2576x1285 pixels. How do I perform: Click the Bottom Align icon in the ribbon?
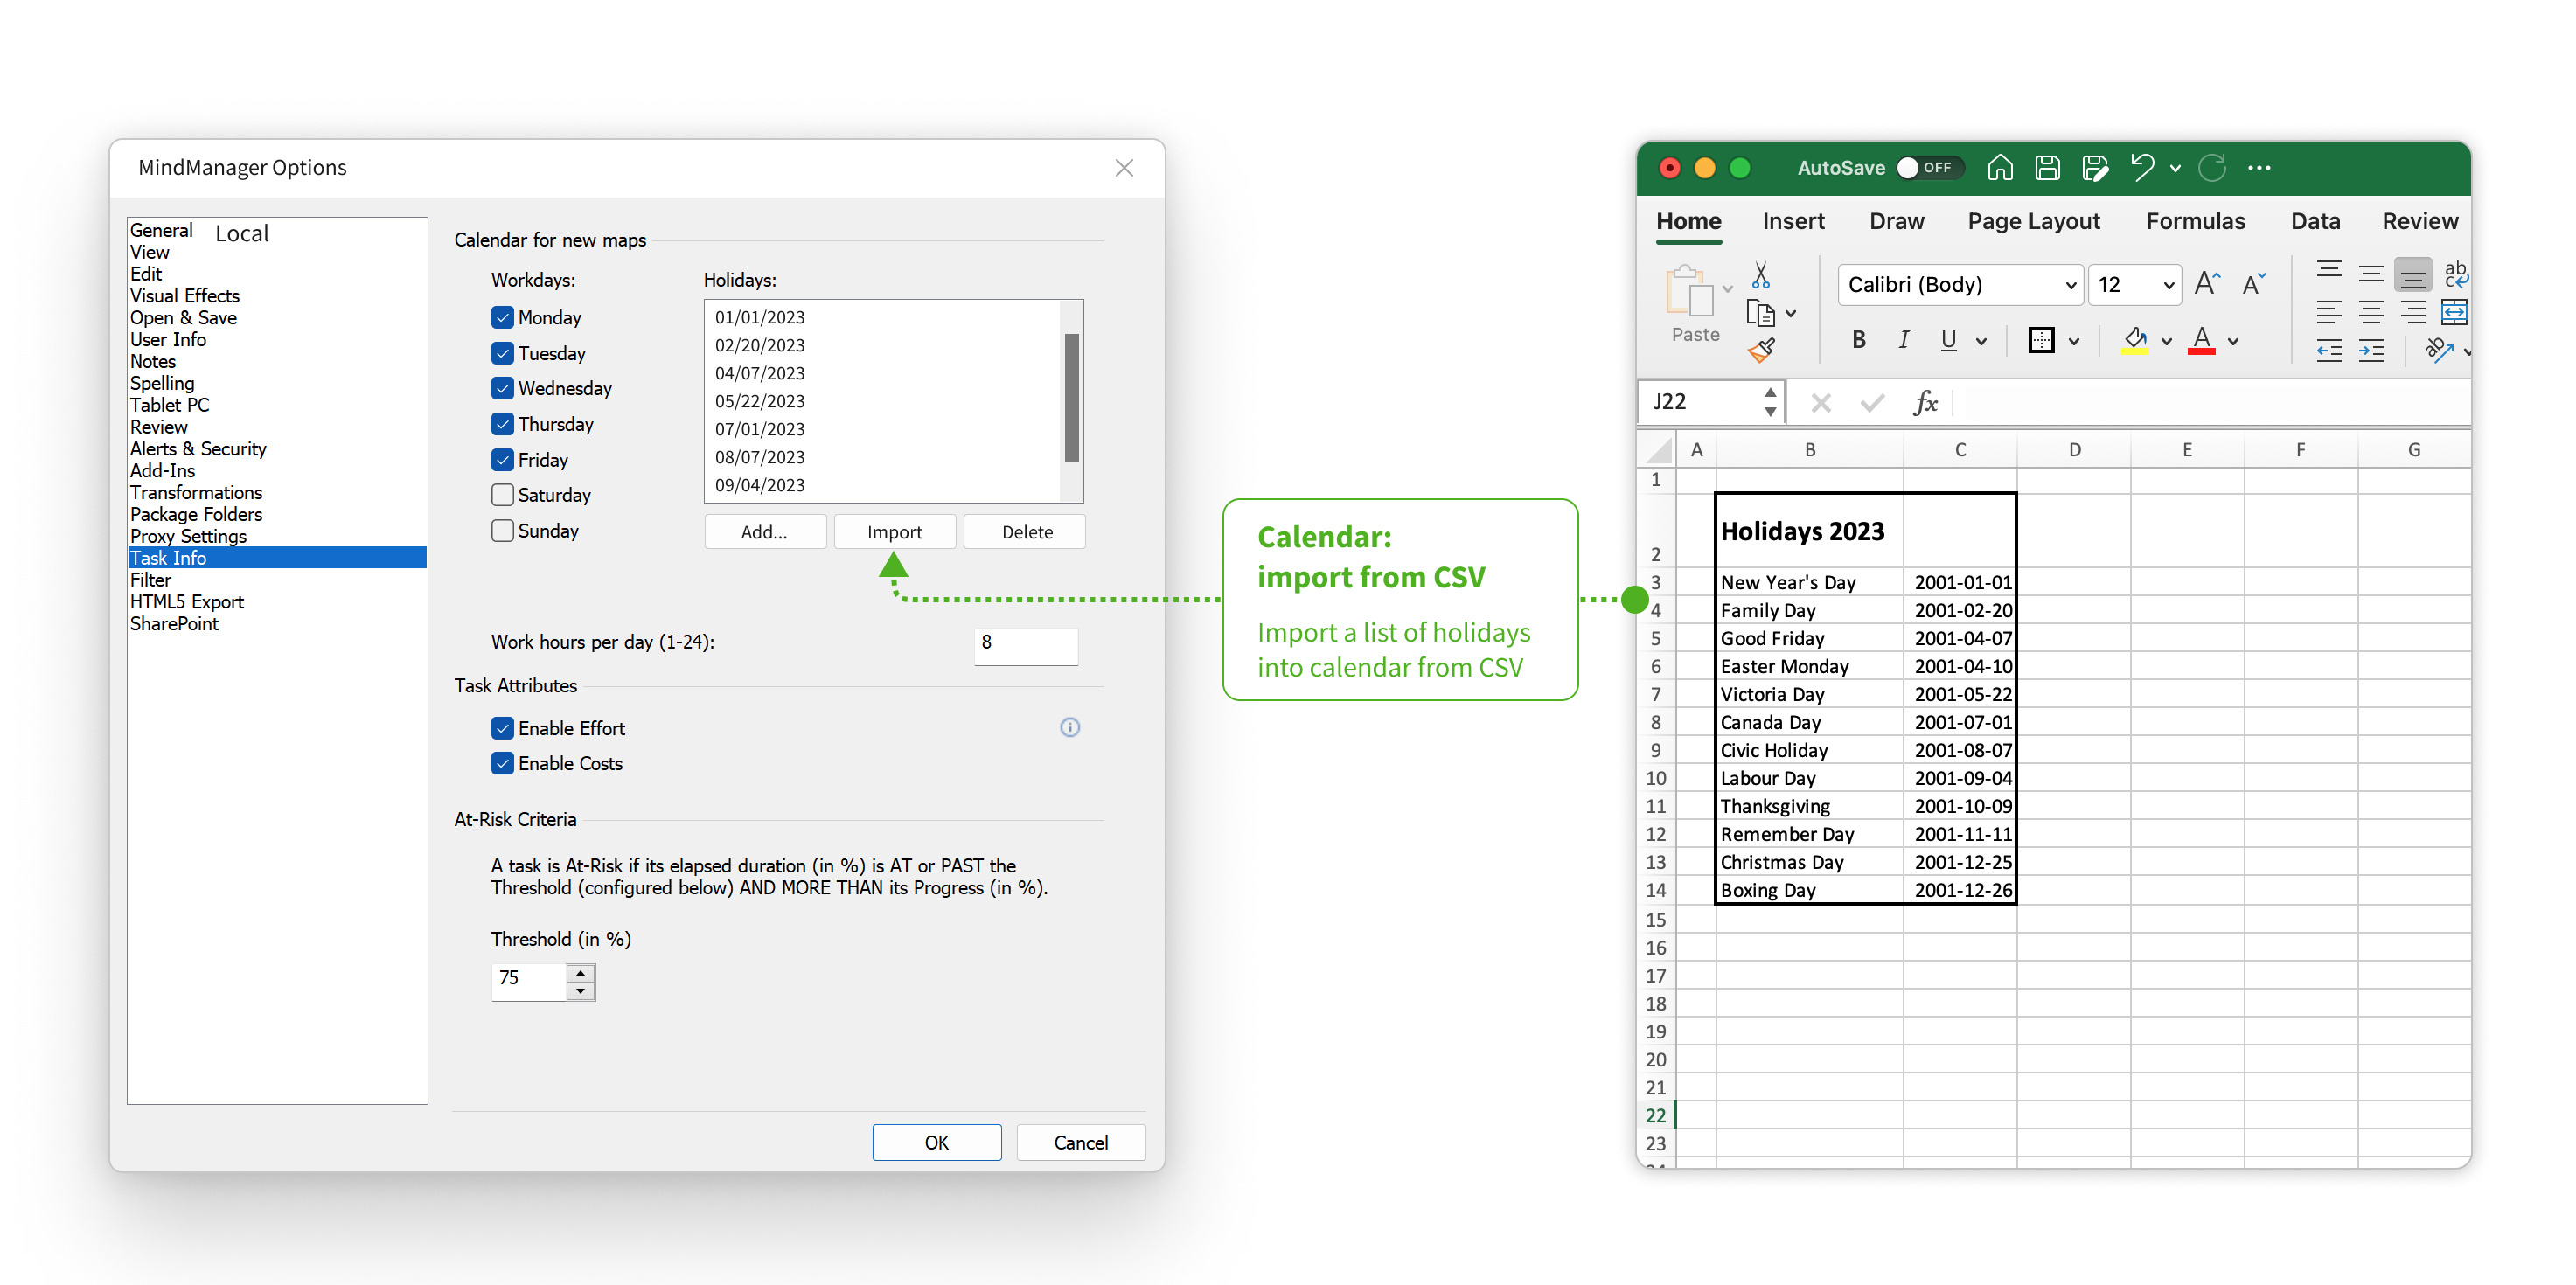(2413, 274)
